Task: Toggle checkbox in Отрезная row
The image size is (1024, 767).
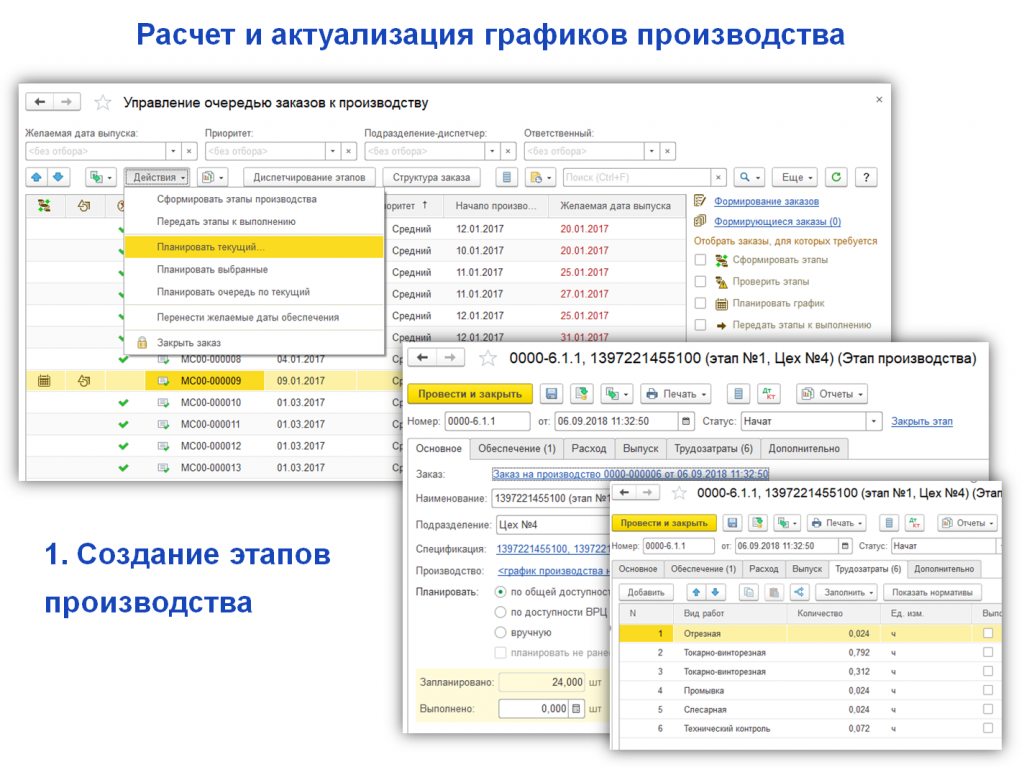Action: [988, 633]
